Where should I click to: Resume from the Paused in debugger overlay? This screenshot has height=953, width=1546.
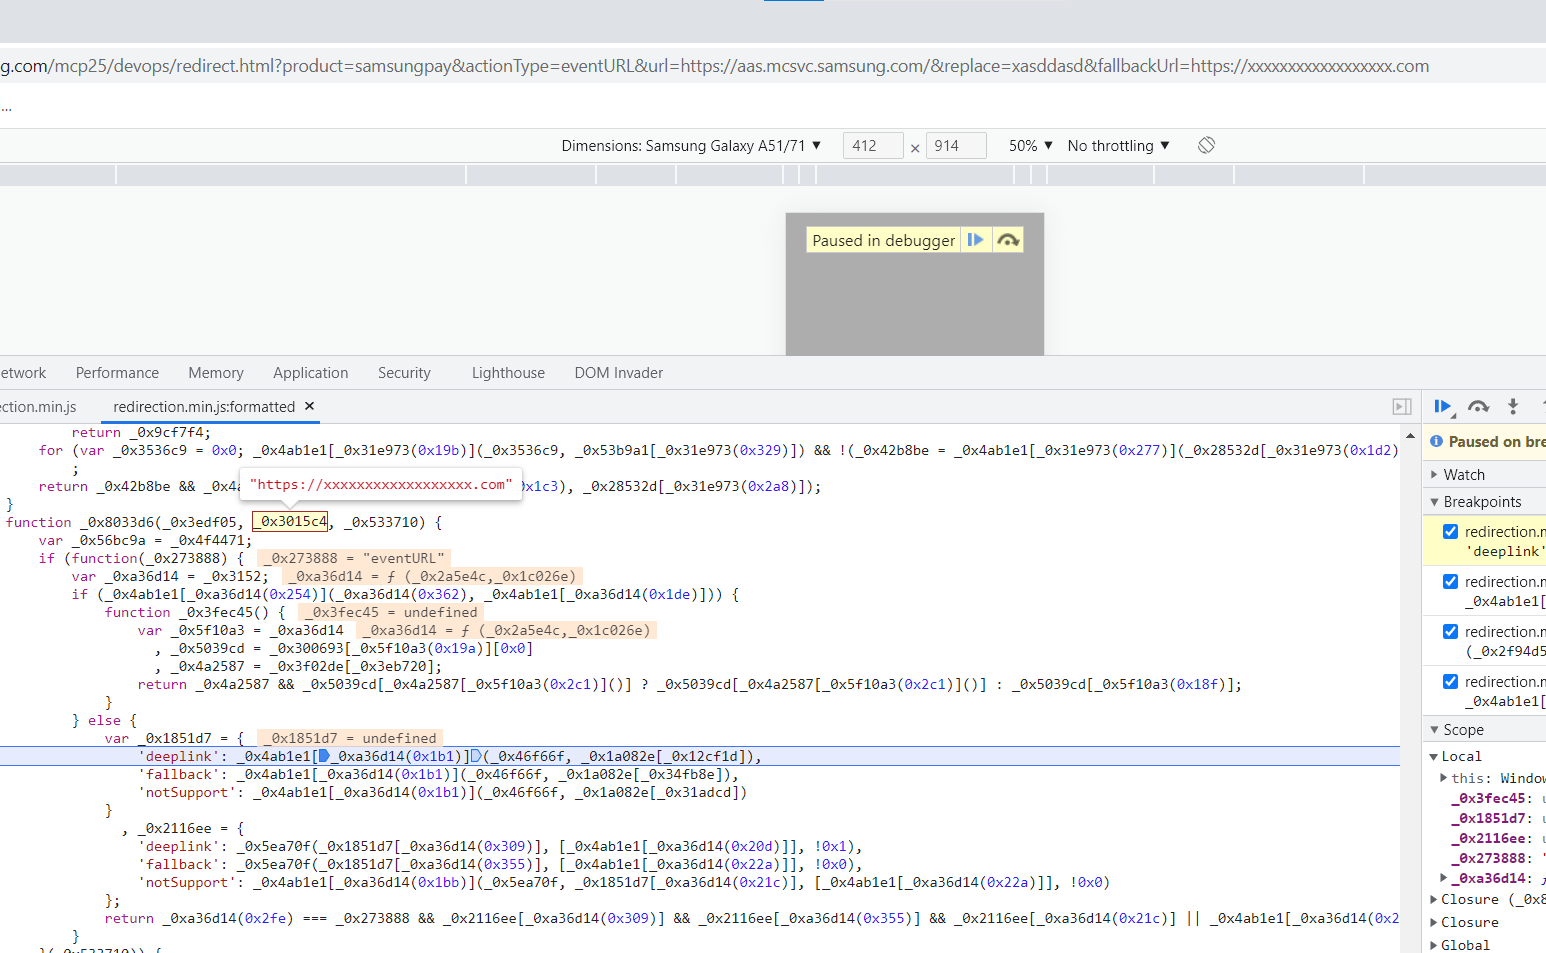[x=975, y=240]
